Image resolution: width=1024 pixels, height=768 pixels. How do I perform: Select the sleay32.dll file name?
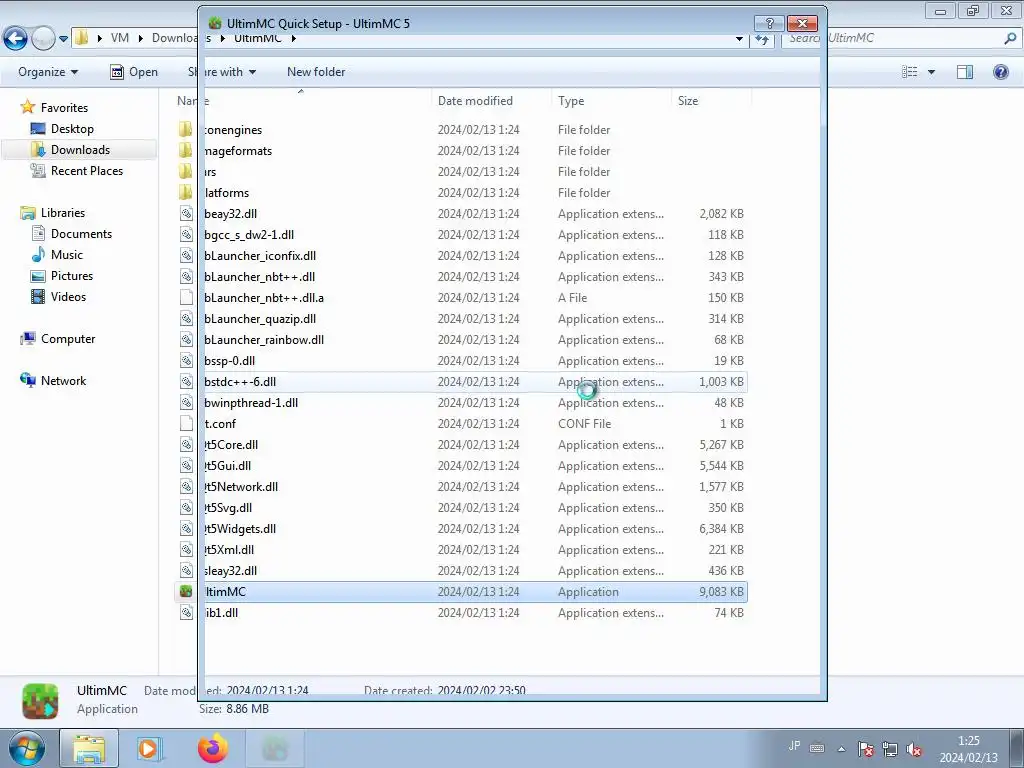[x=231, y=571]
